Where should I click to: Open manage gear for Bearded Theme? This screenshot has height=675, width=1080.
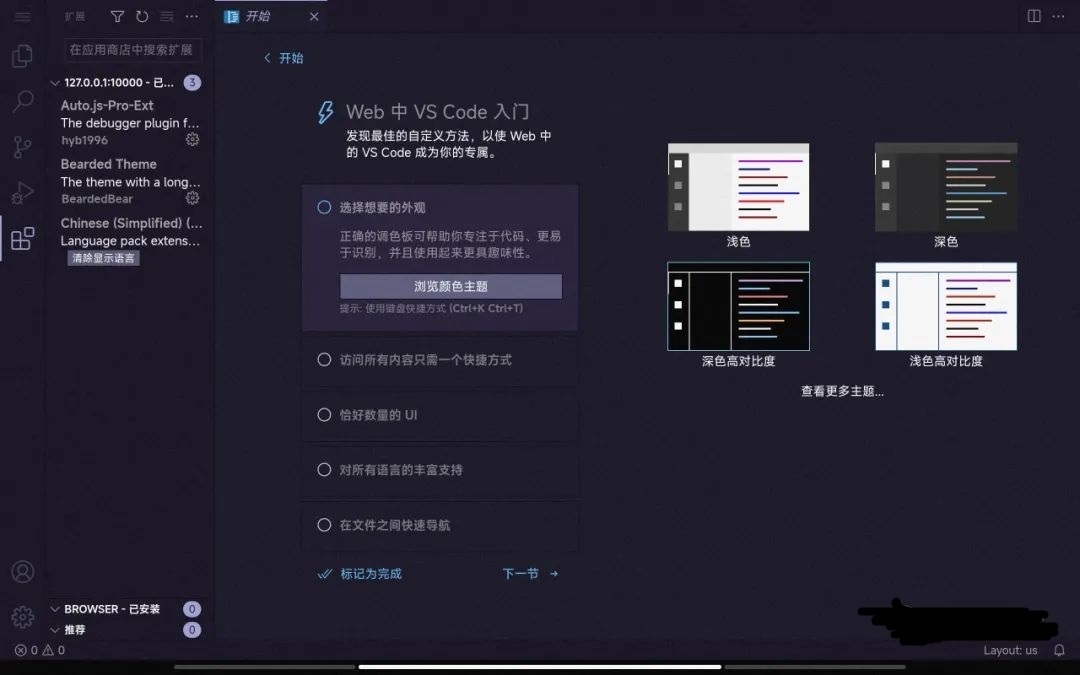point(192,199)
